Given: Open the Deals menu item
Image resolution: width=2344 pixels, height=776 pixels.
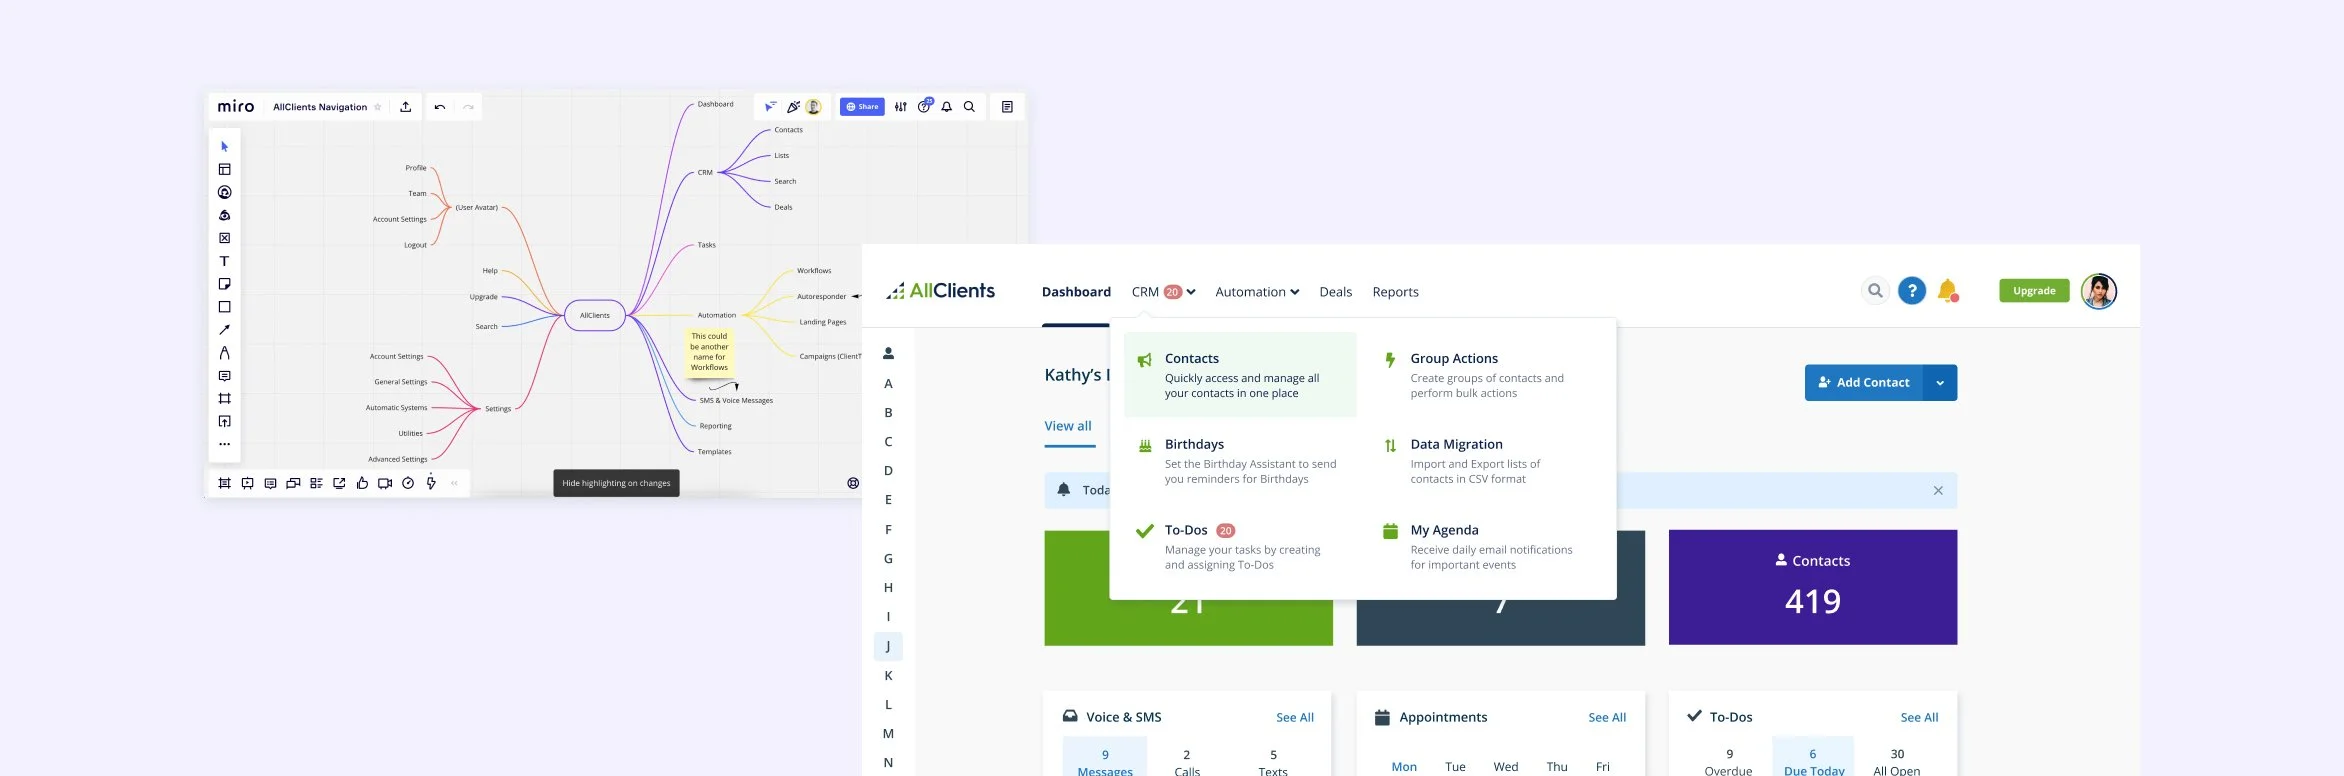Looking at the screenshot, I should click(1335, 292).
